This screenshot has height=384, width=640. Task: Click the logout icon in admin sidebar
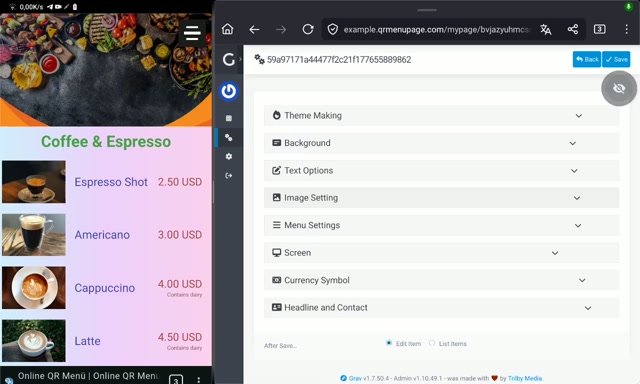(x=229, y=175)
